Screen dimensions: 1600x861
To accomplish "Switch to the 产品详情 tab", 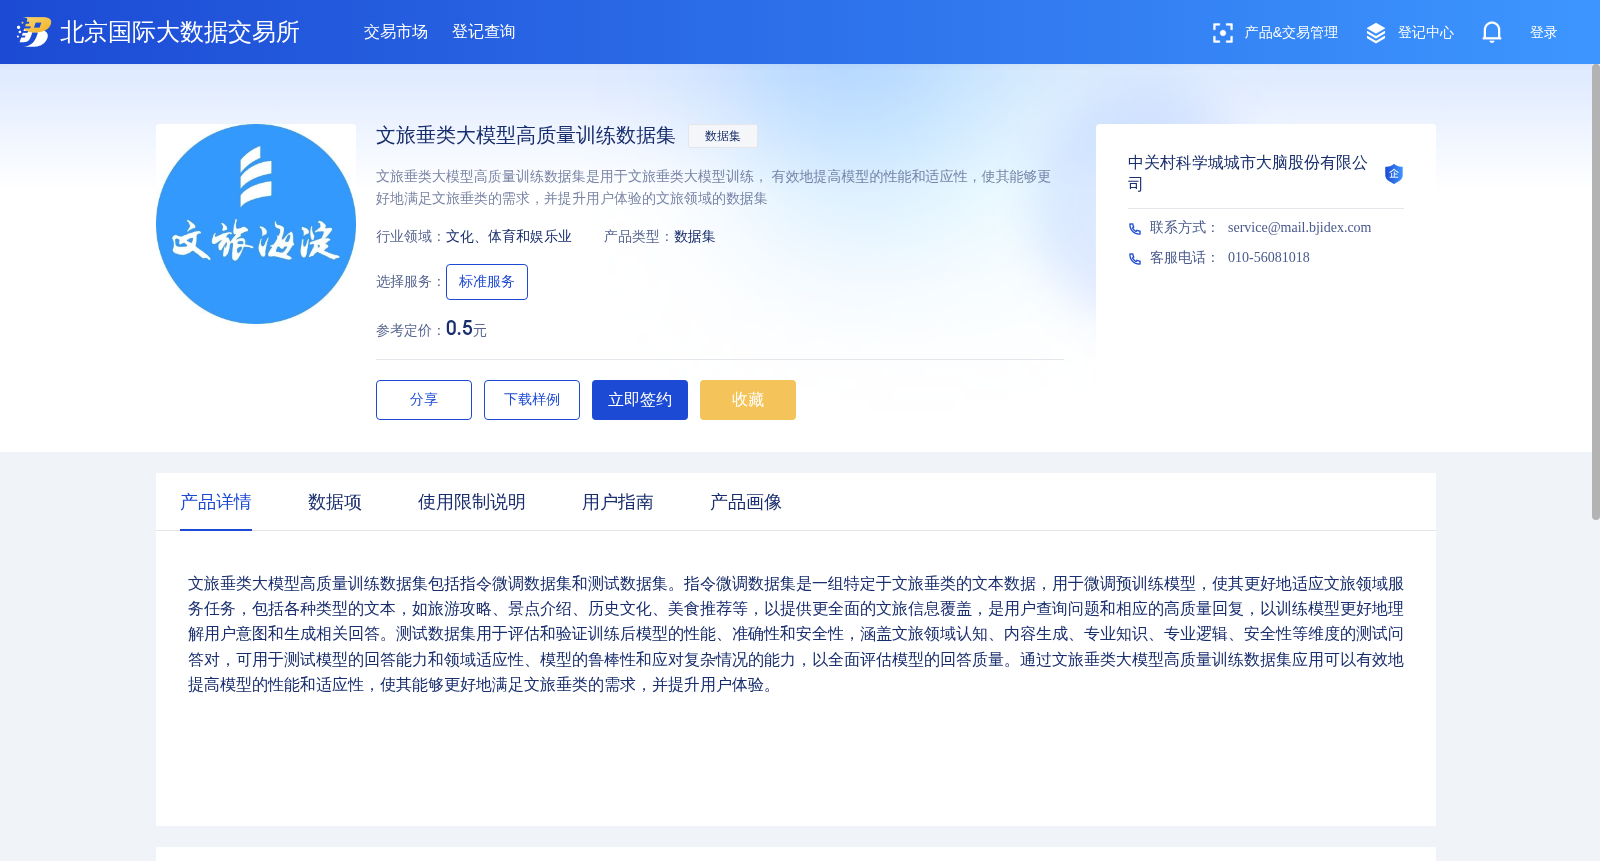I will click(216, 502).
